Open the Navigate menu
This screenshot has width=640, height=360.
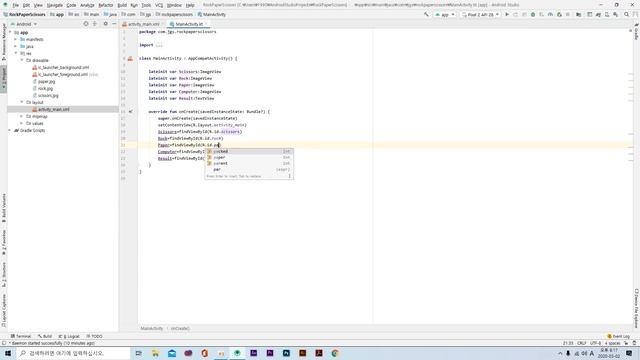54,5
